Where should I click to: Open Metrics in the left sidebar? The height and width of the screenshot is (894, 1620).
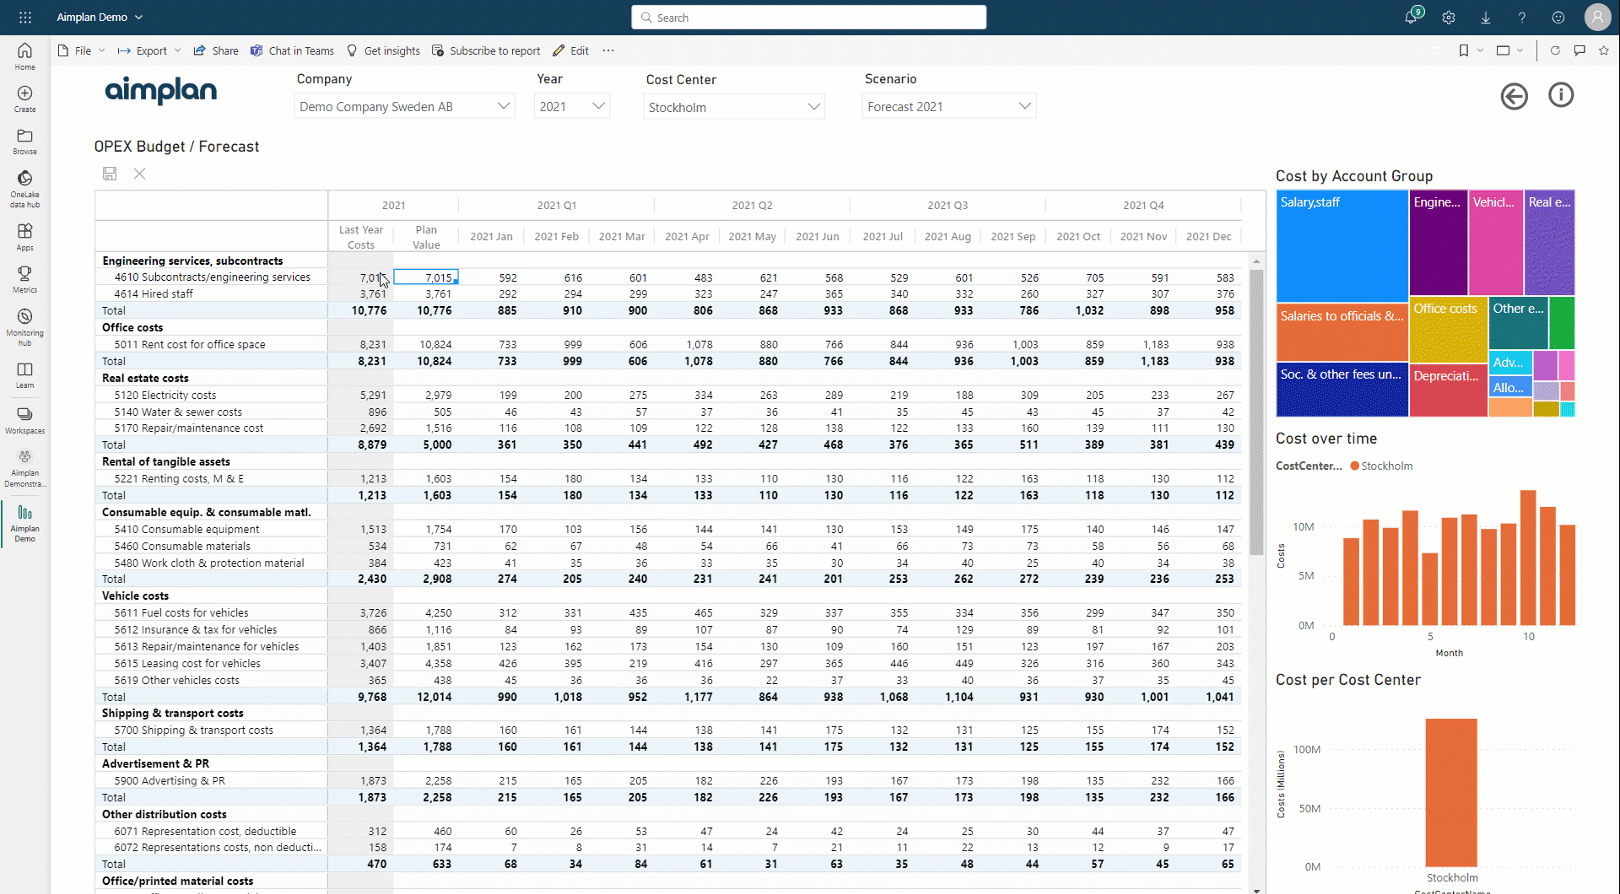pyautogui.click(x=25, y=279)
